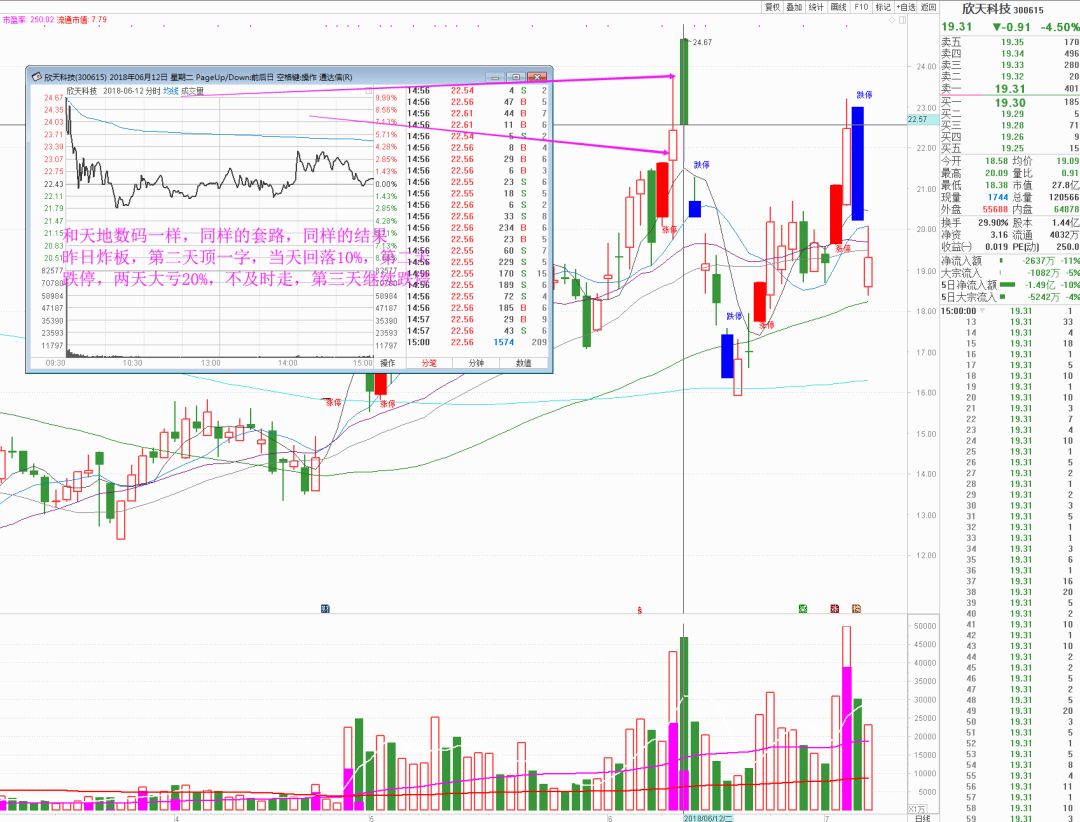Add stock via +自选 button
The height and width of the screenshot is (822, 1080).
coord(906,7)
